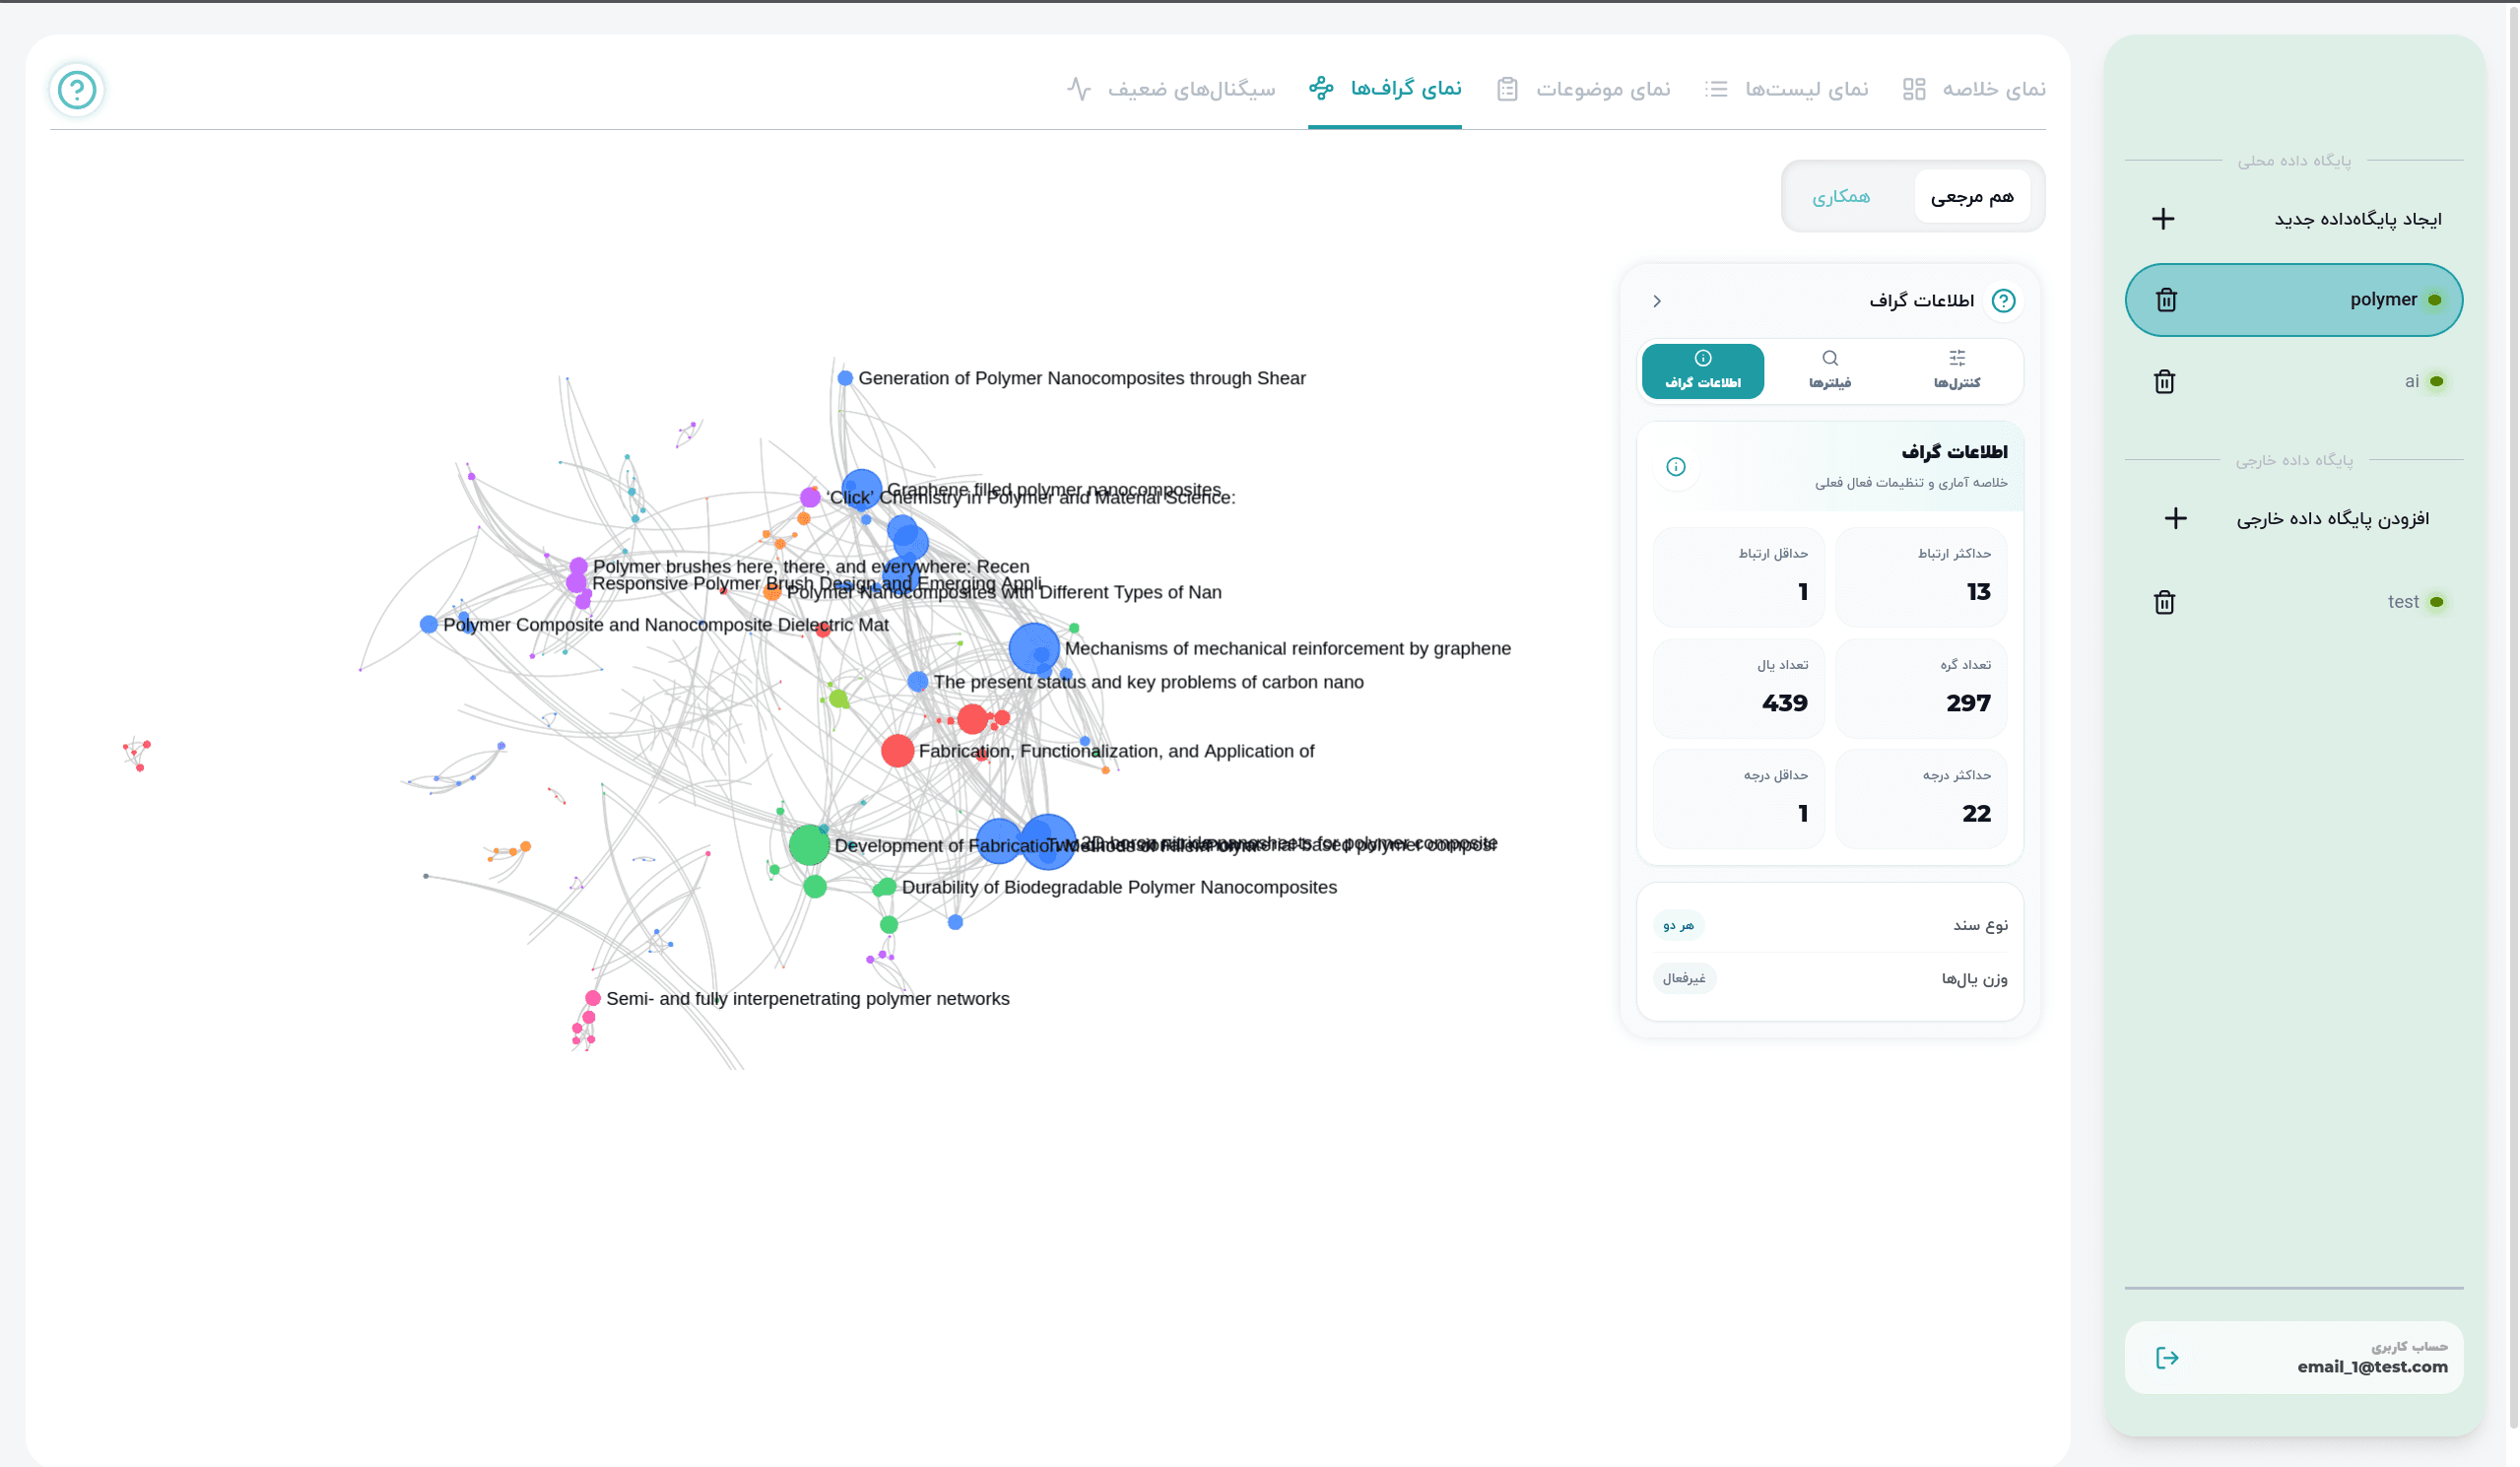
Task: Open the filters tab with magnifier icon
Action: 1829,371
